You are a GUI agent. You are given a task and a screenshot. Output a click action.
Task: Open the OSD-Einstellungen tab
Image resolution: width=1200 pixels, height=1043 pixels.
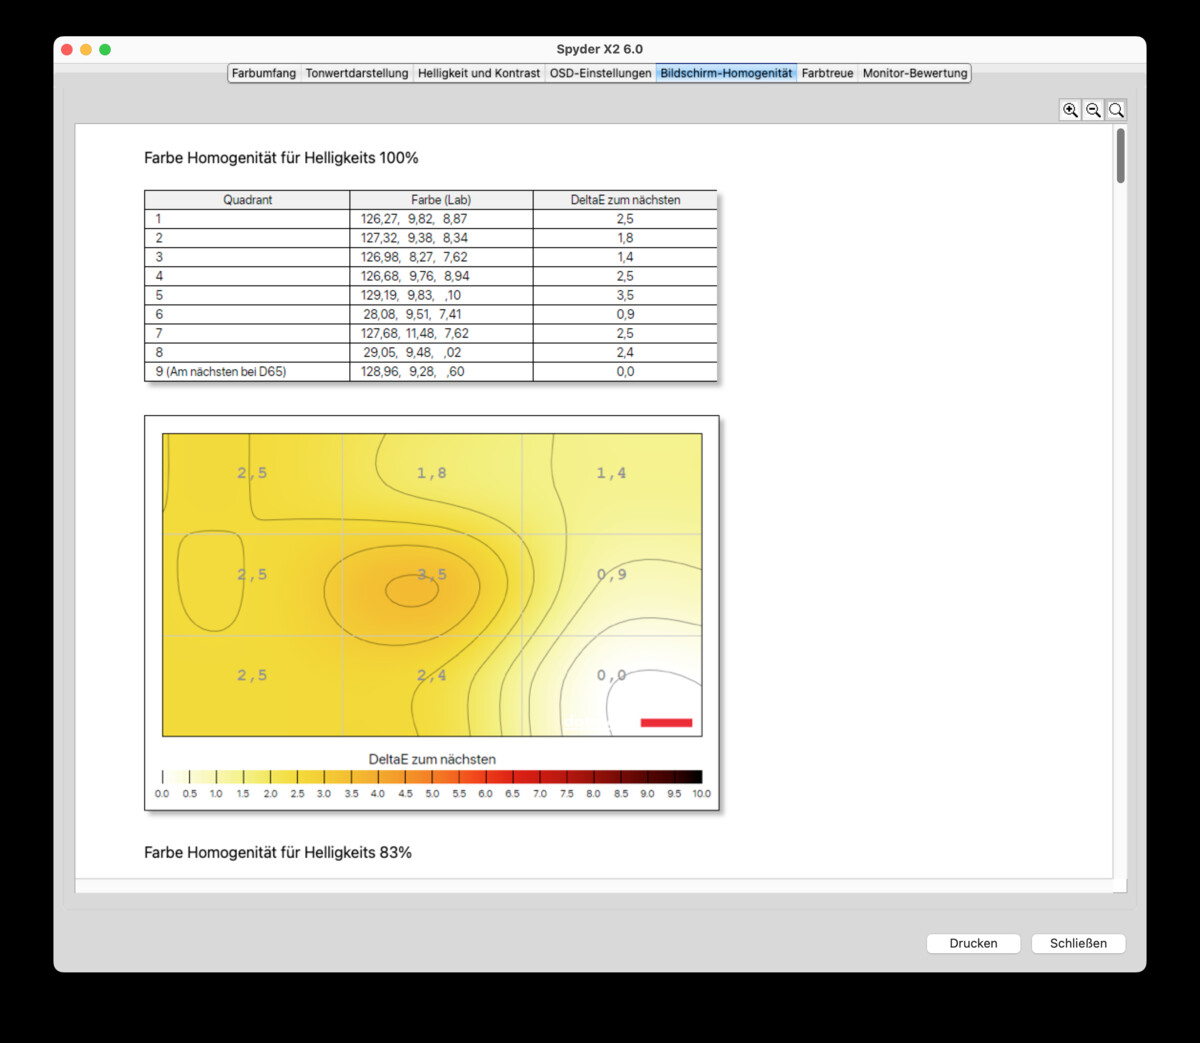599,73
